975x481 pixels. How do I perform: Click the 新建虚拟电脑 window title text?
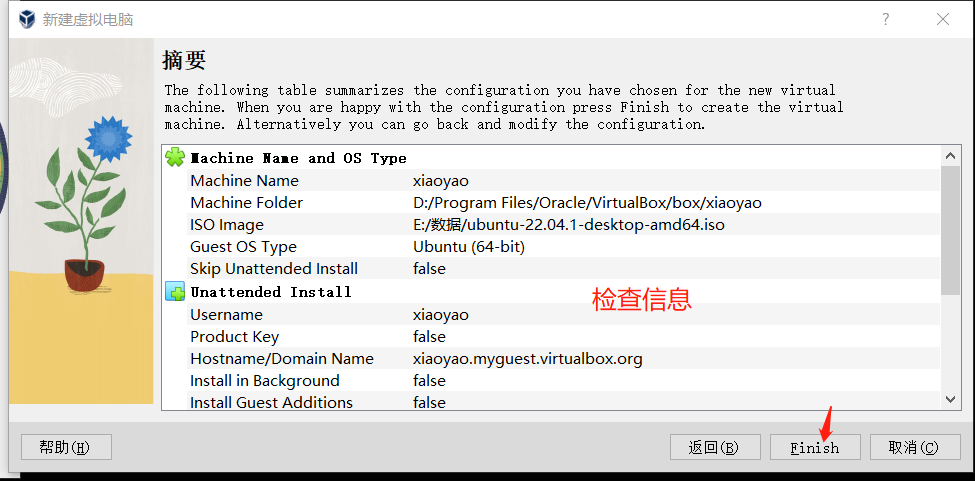[88, 19]
